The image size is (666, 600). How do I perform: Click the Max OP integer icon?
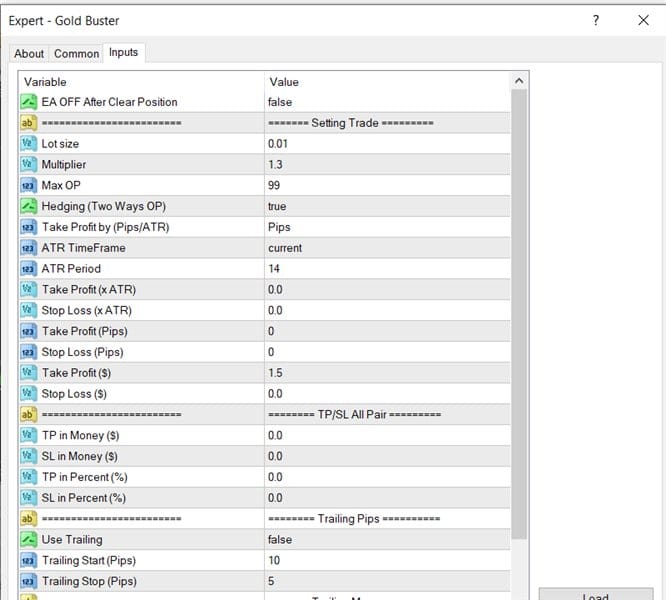pos(28,185)
